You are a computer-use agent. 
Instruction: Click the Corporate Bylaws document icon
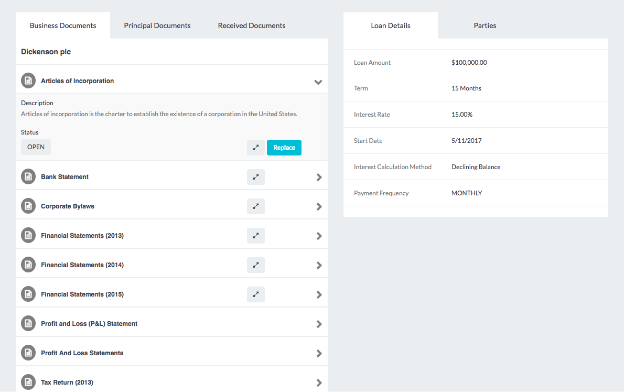pos(28,206)
